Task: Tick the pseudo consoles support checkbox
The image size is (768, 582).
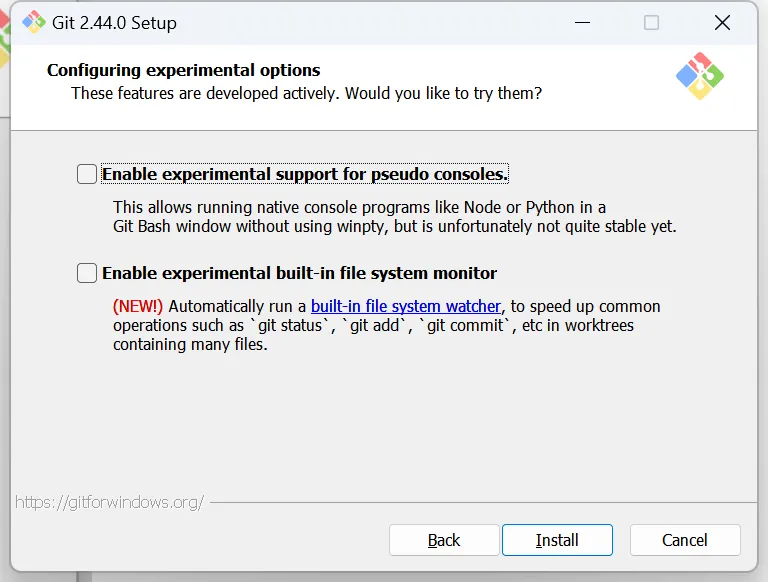Action: [x=87, y=174]
